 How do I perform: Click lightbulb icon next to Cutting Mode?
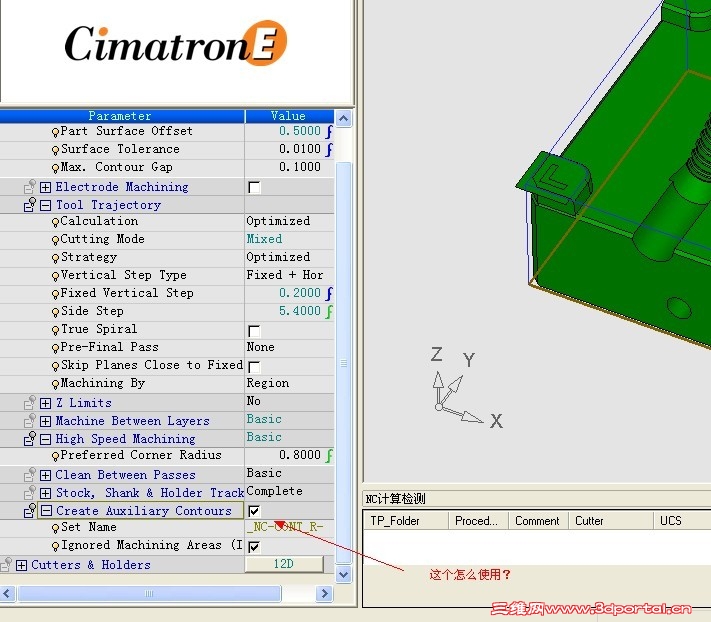pos(55,240)
